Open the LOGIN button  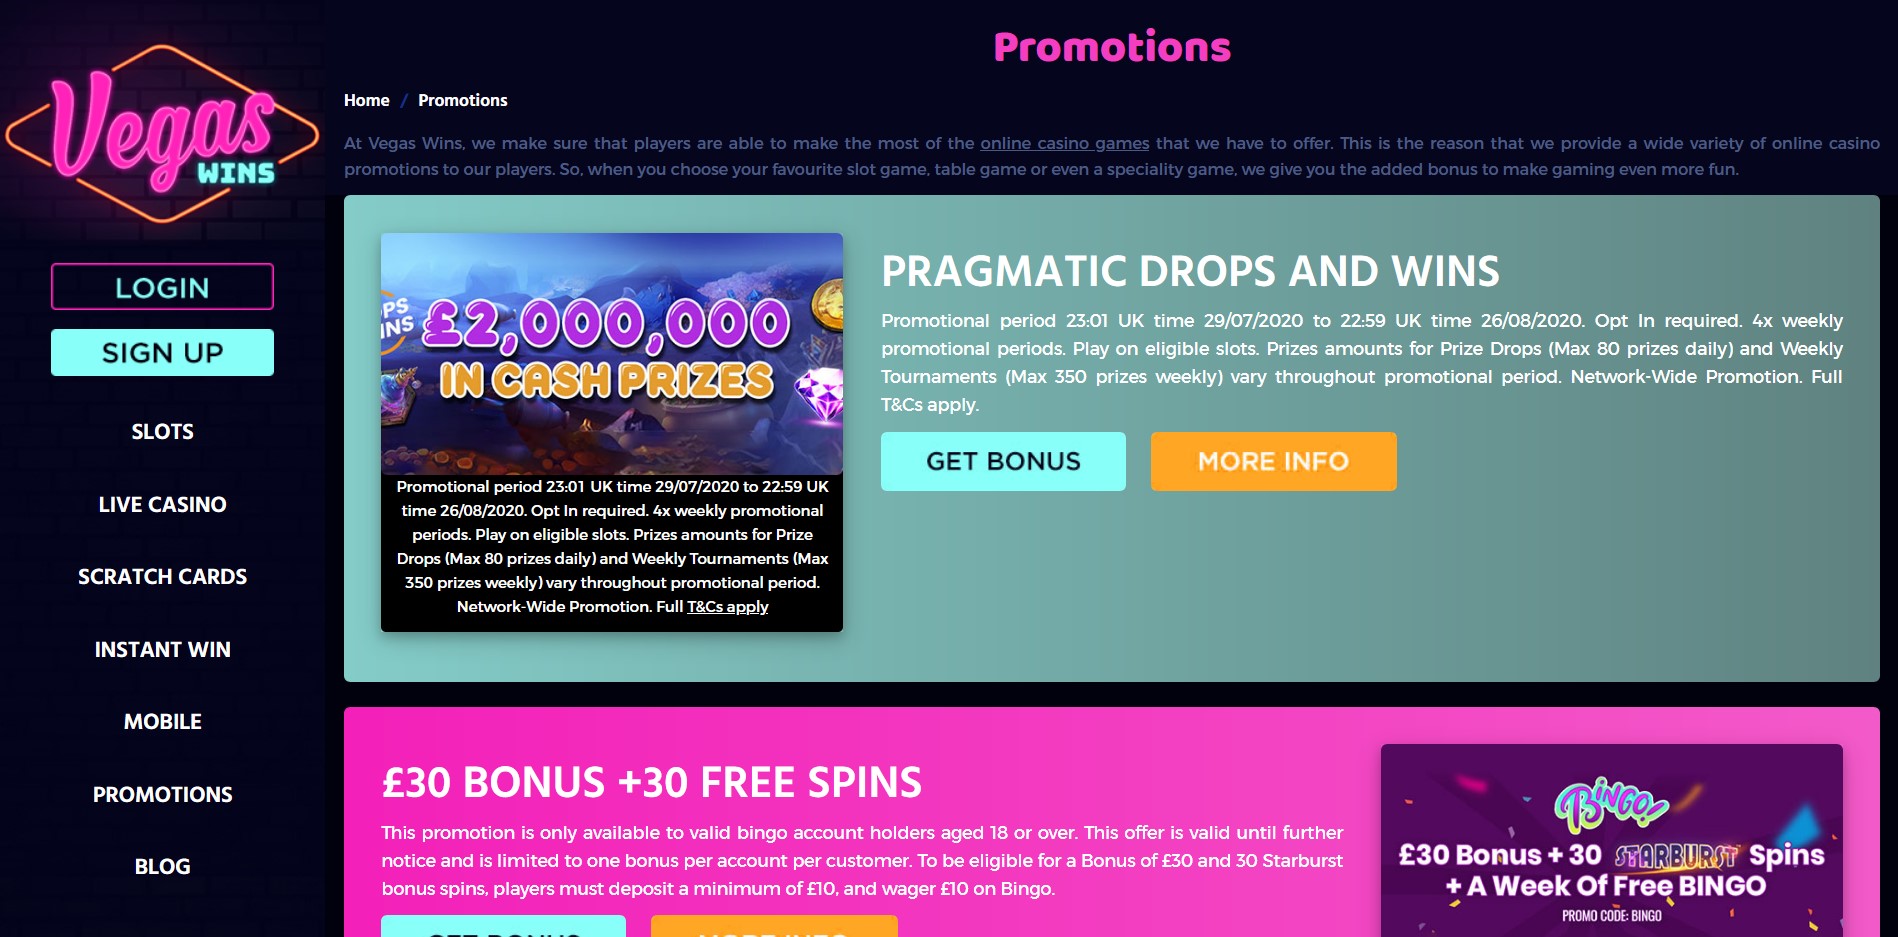coord(162,287)
